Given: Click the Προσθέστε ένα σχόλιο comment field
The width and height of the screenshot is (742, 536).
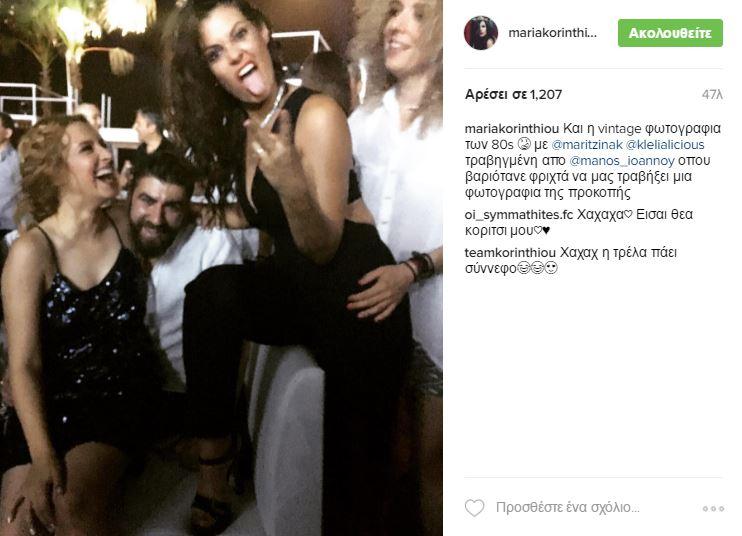Looking at the screenshot, I should 567,508.
